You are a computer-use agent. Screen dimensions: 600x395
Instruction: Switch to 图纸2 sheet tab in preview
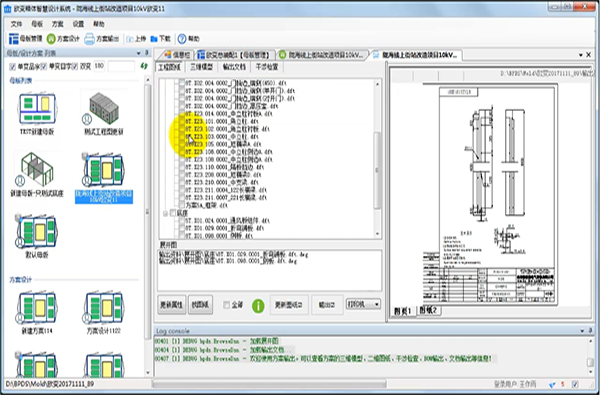coord(428,310)
